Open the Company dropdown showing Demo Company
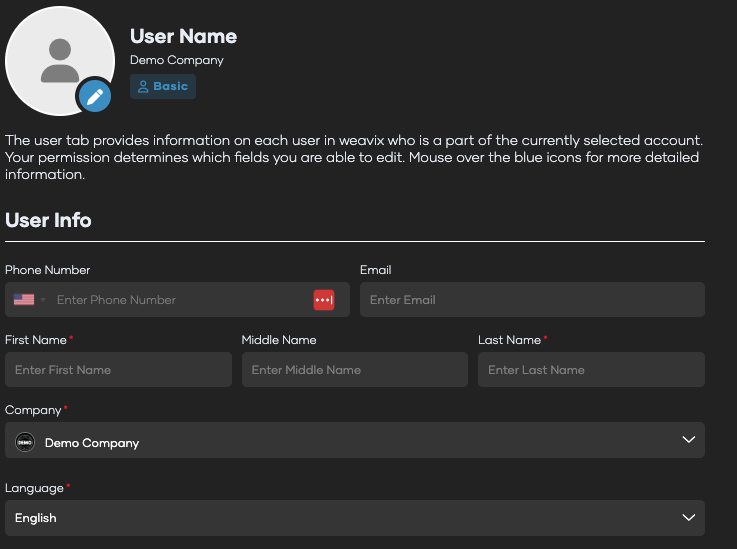Image resolution: width=737 pixels, height=549 pixels. (x=354, y=440)
